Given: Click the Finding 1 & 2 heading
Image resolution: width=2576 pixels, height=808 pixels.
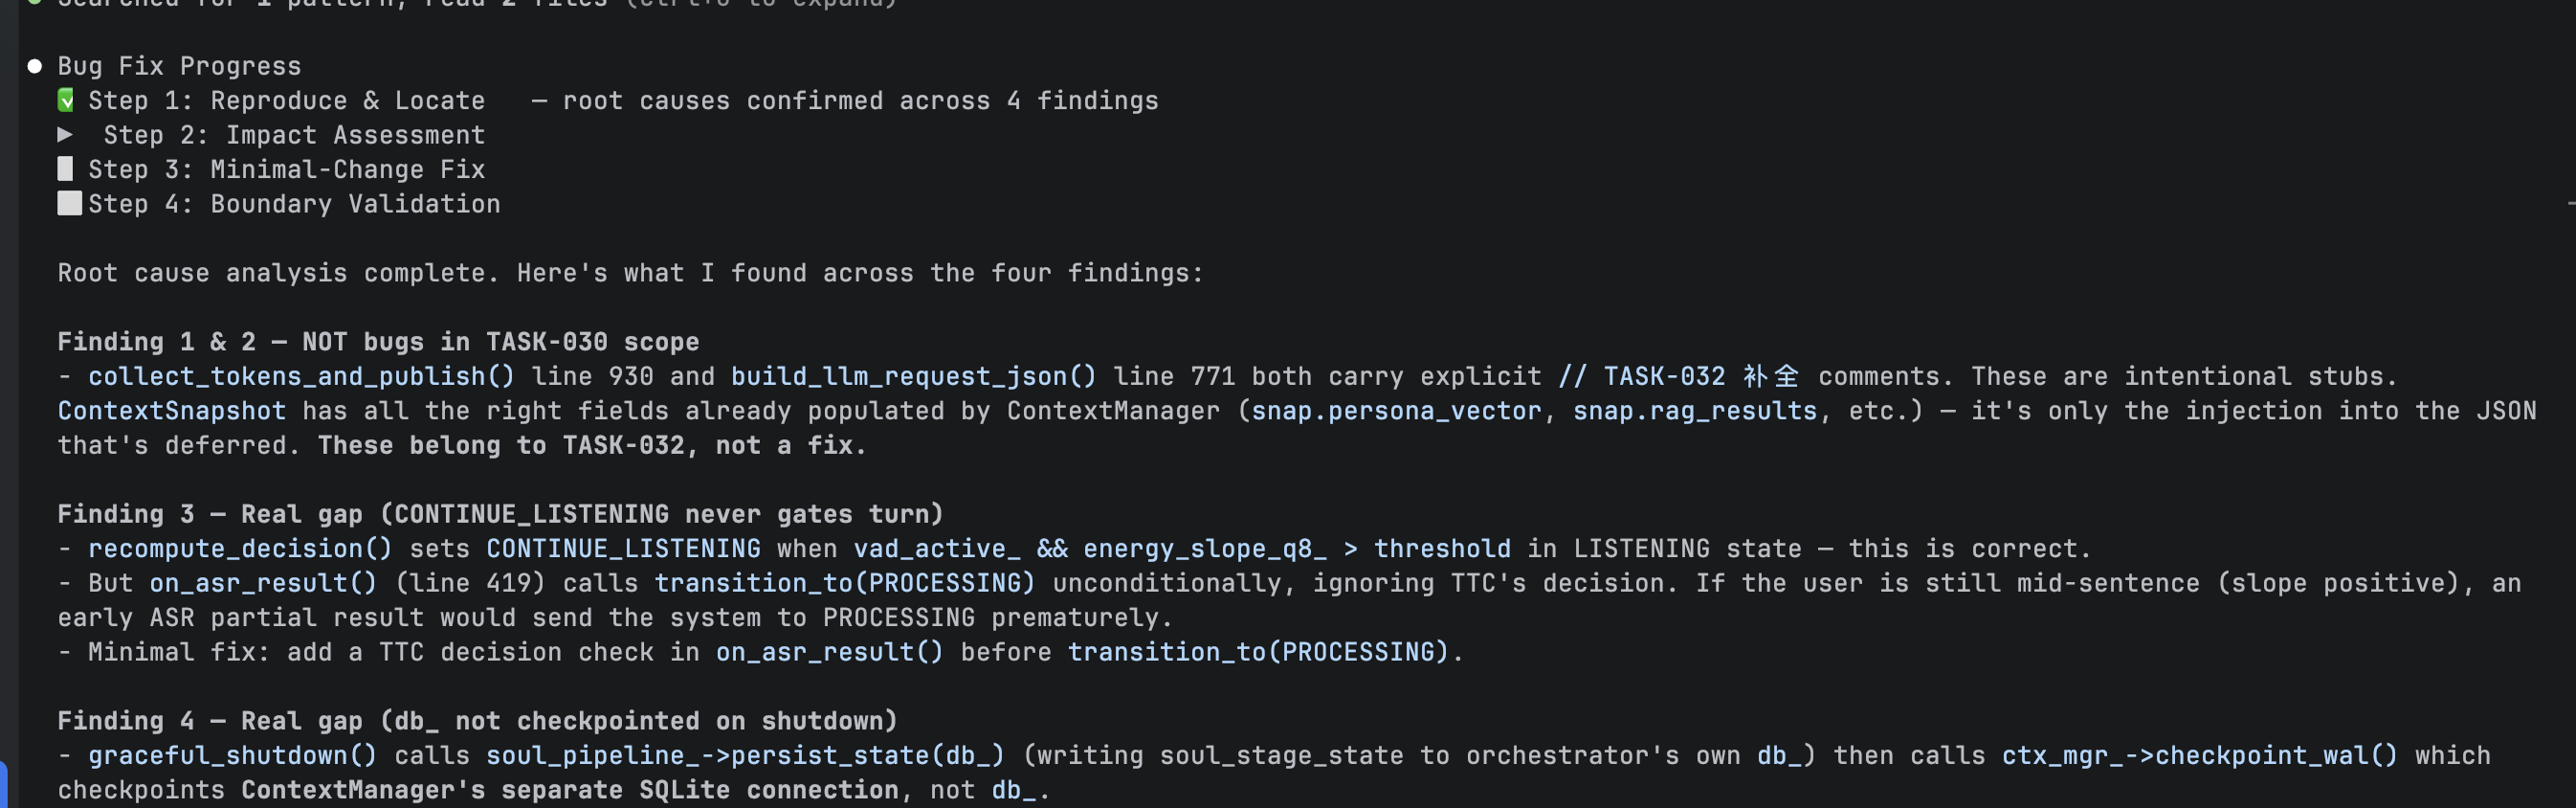Looking at the screenshot, I should (x=378, y=342).
